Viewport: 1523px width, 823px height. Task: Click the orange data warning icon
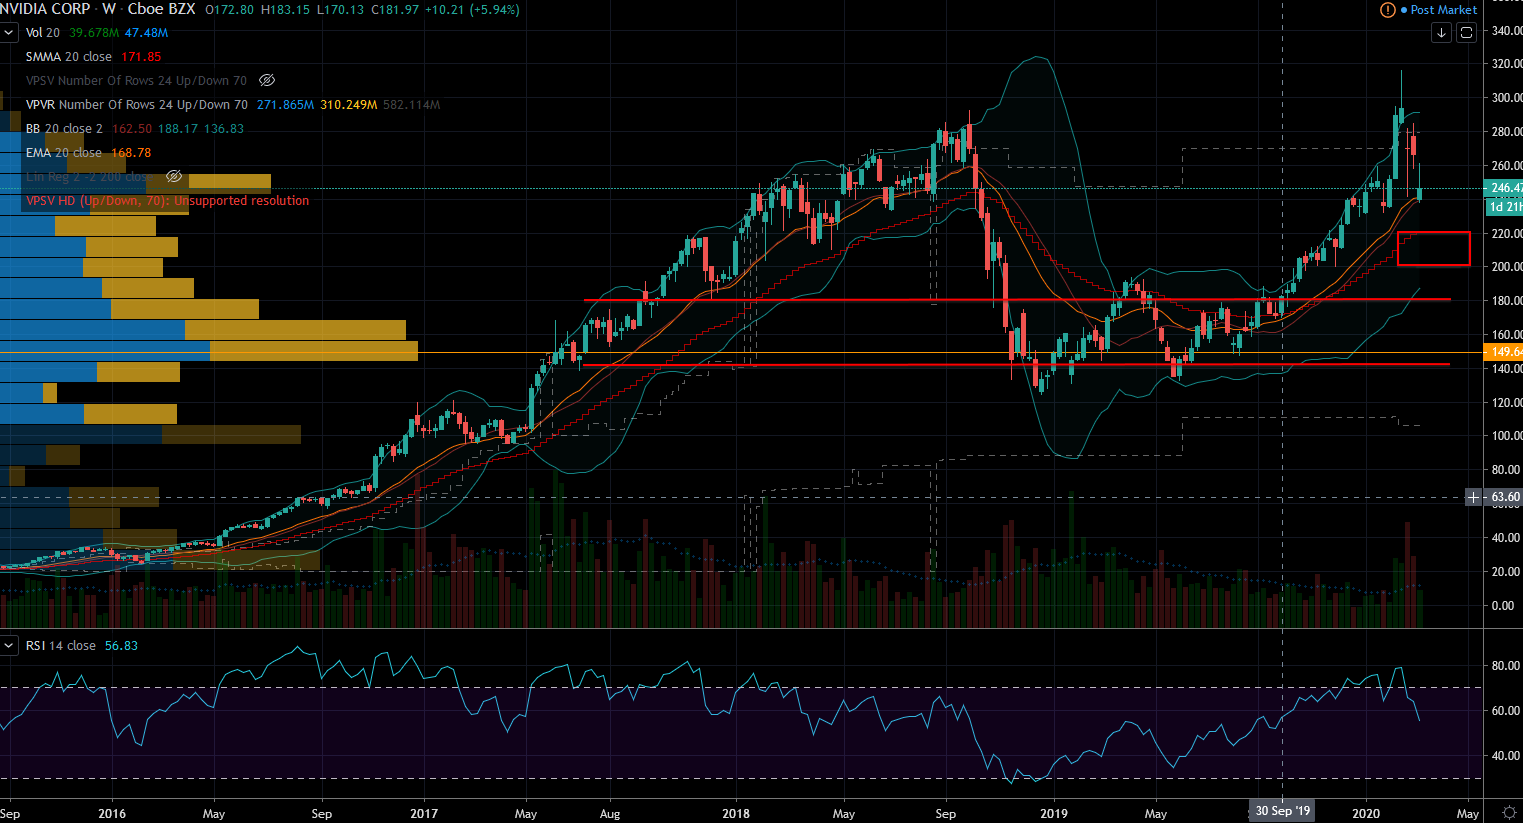pos(1387,10)
